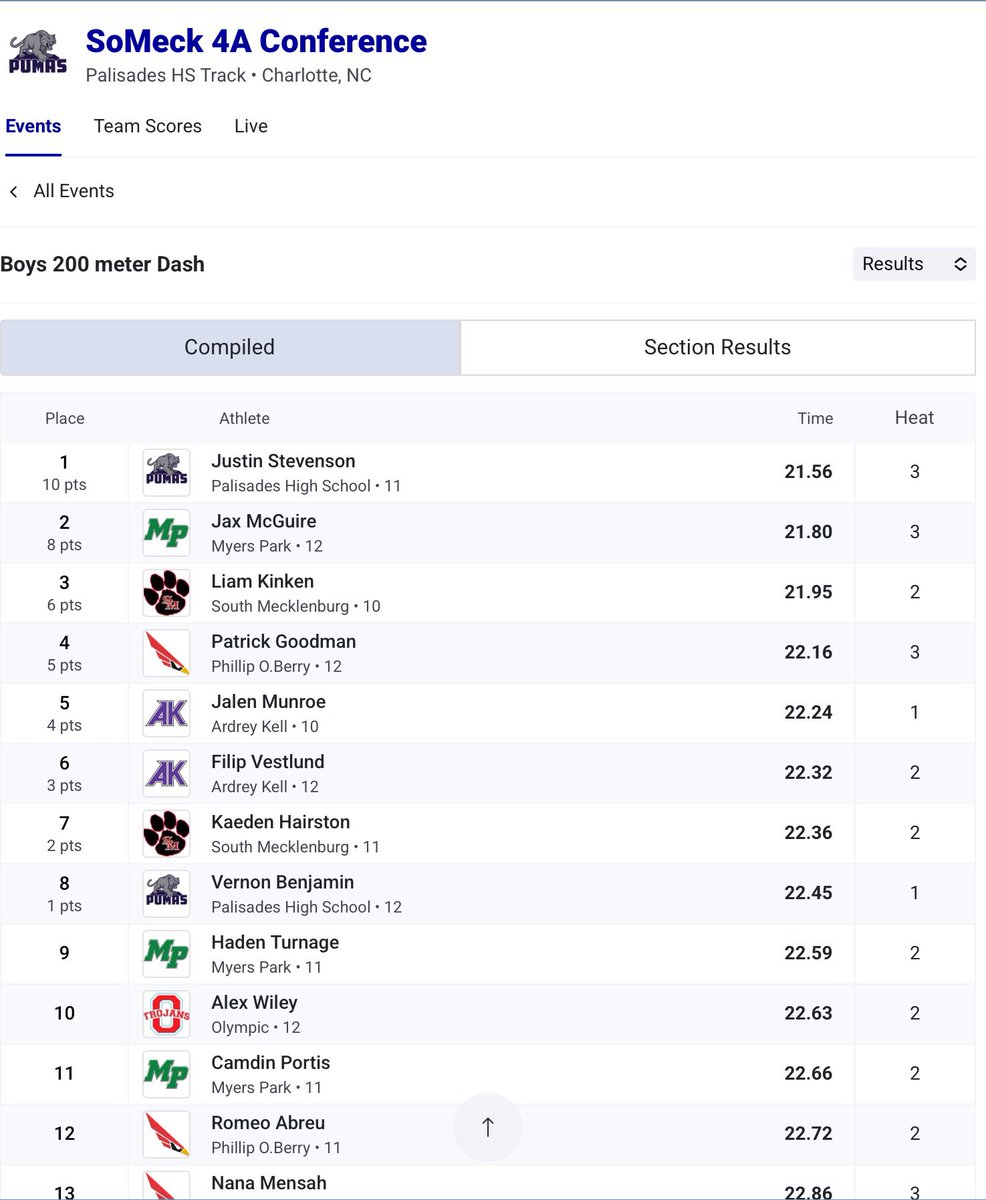Click the Heat column header
986x1200 pixels.
tap(914, 418)
